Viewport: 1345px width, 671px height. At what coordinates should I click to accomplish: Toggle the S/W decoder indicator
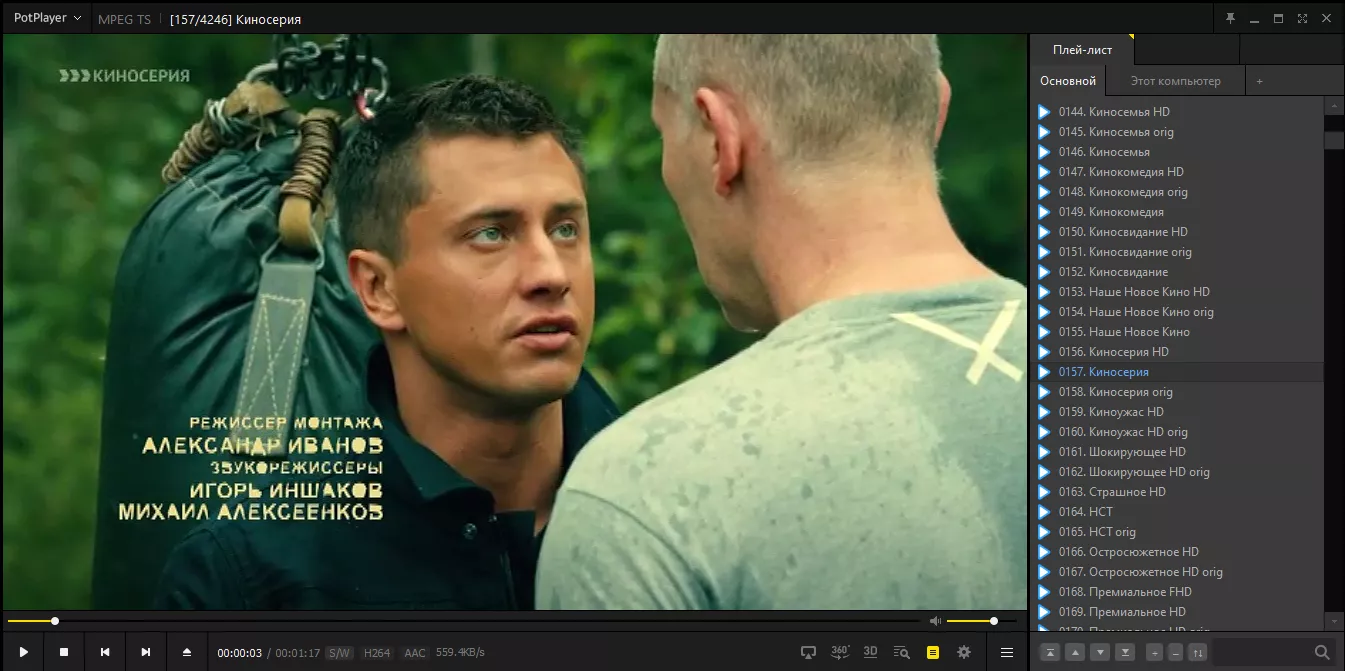pos(339,653)
